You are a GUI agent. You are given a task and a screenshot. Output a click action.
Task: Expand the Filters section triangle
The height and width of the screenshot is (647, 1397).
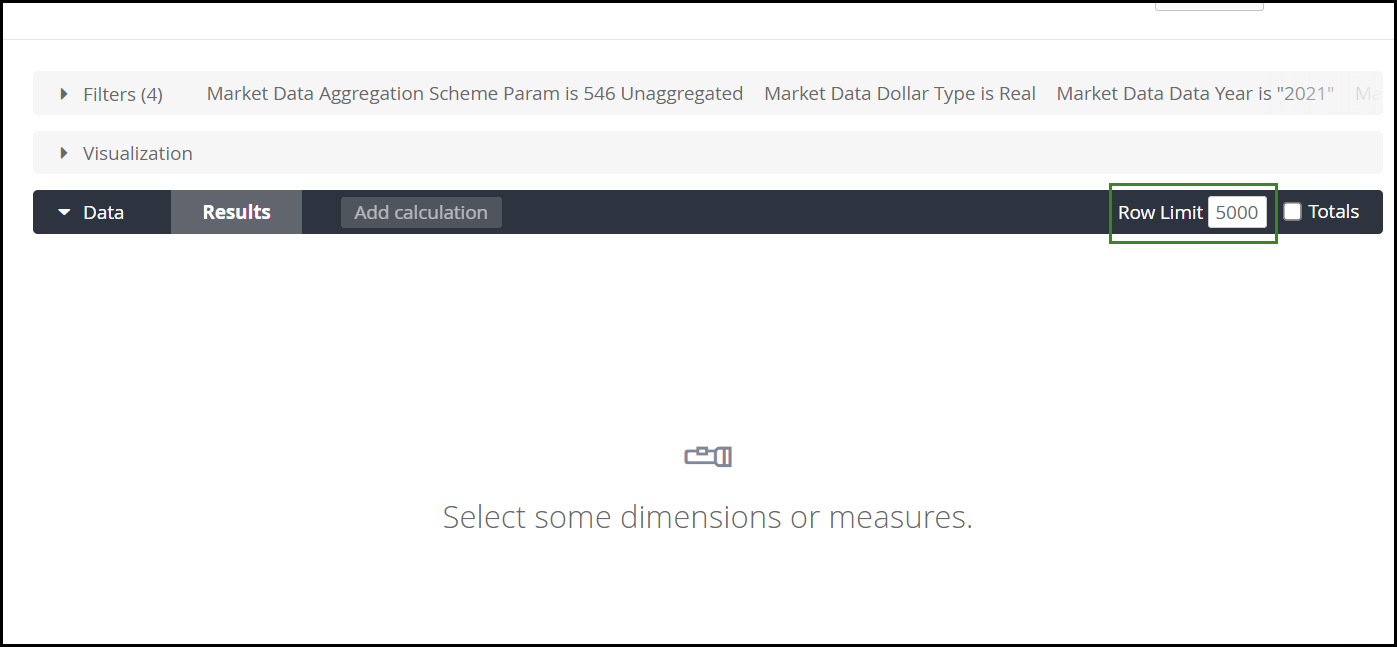(x=64, y=94)
